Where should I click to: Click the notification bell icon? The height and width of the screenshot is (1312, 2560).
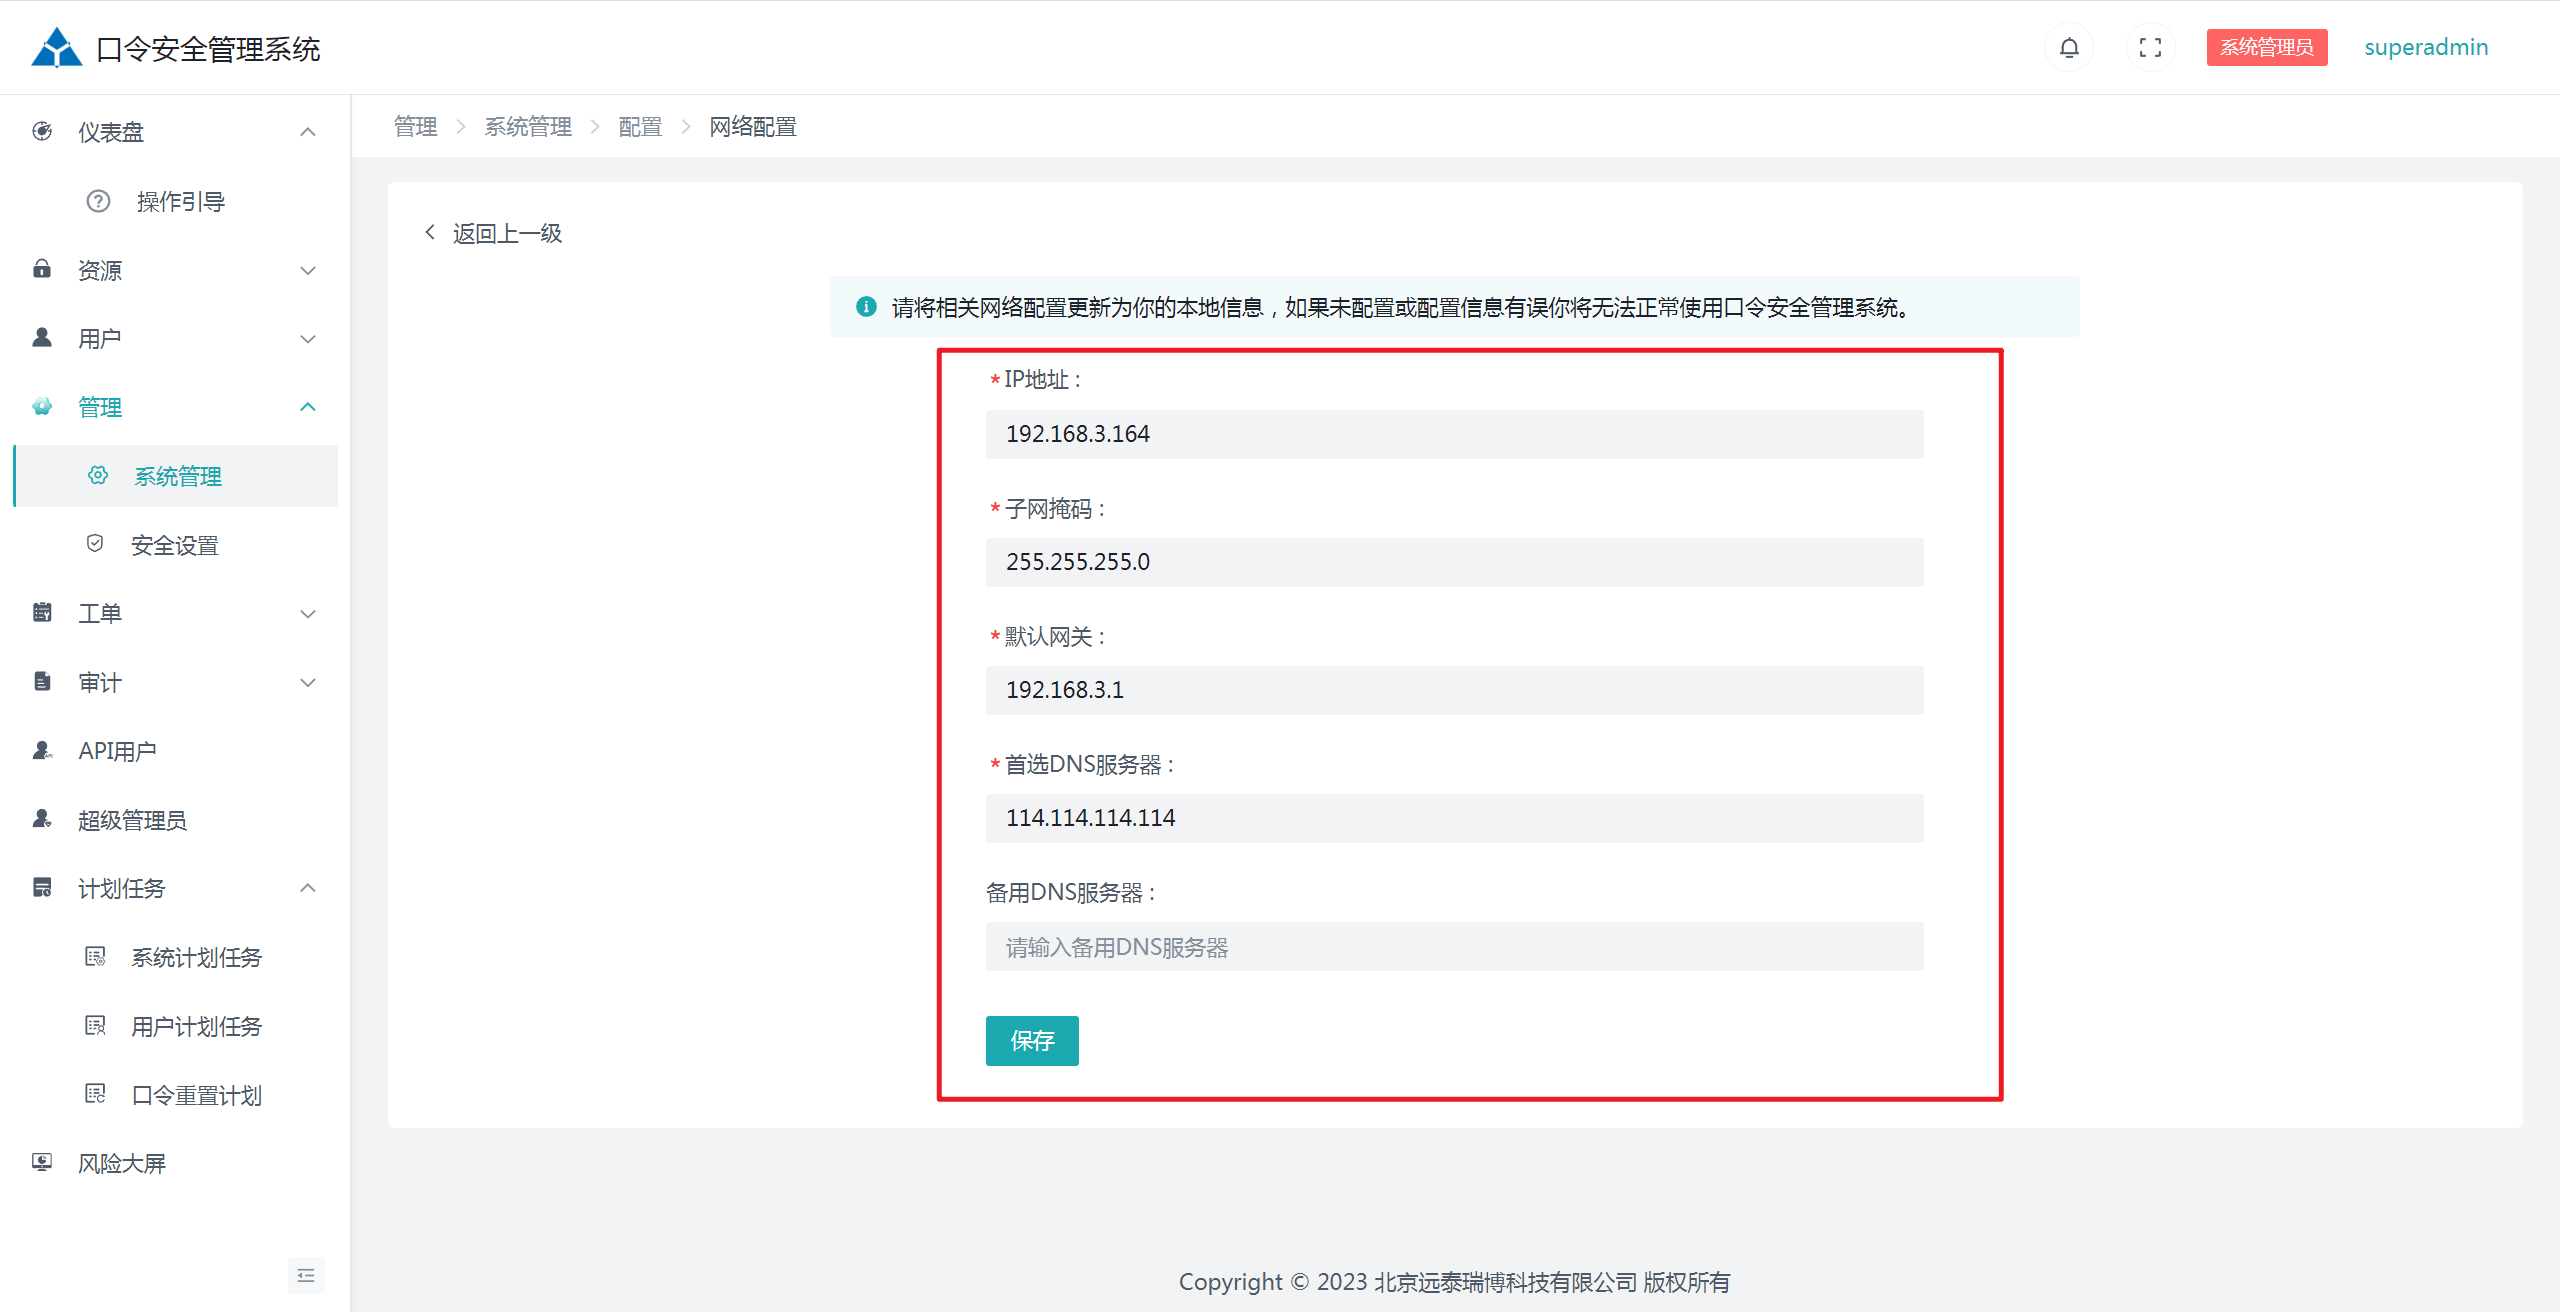click(x=2069, y=48)
